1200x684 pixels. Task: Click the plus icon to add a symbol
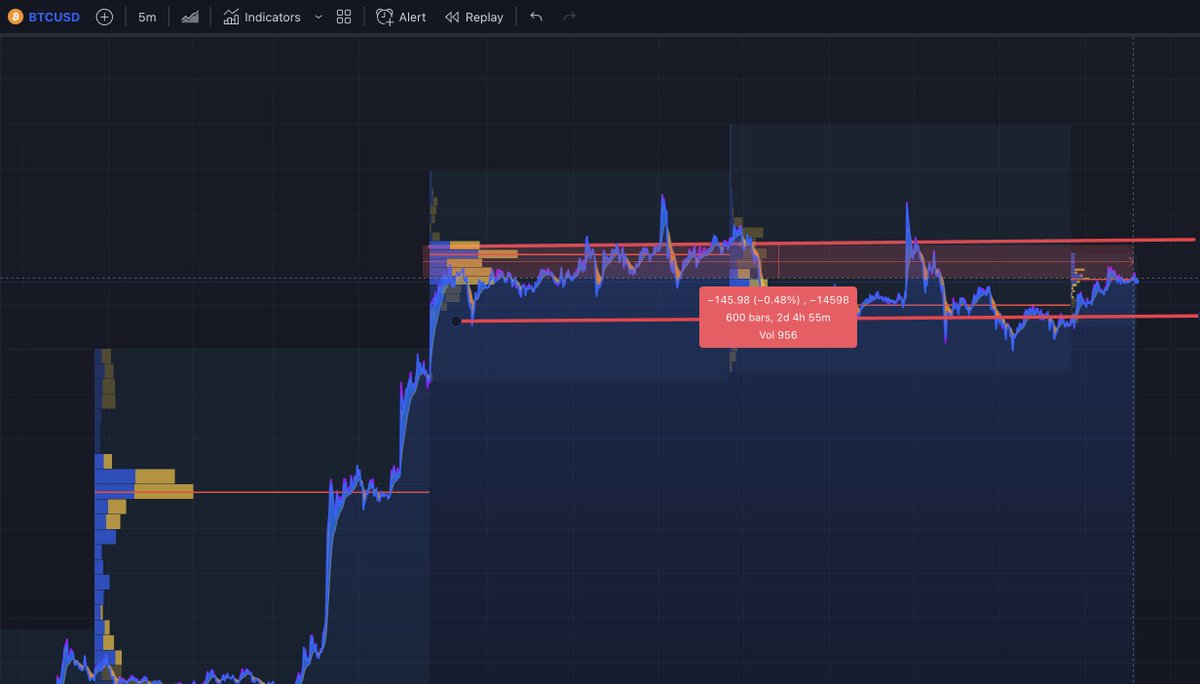click(104, 16)
